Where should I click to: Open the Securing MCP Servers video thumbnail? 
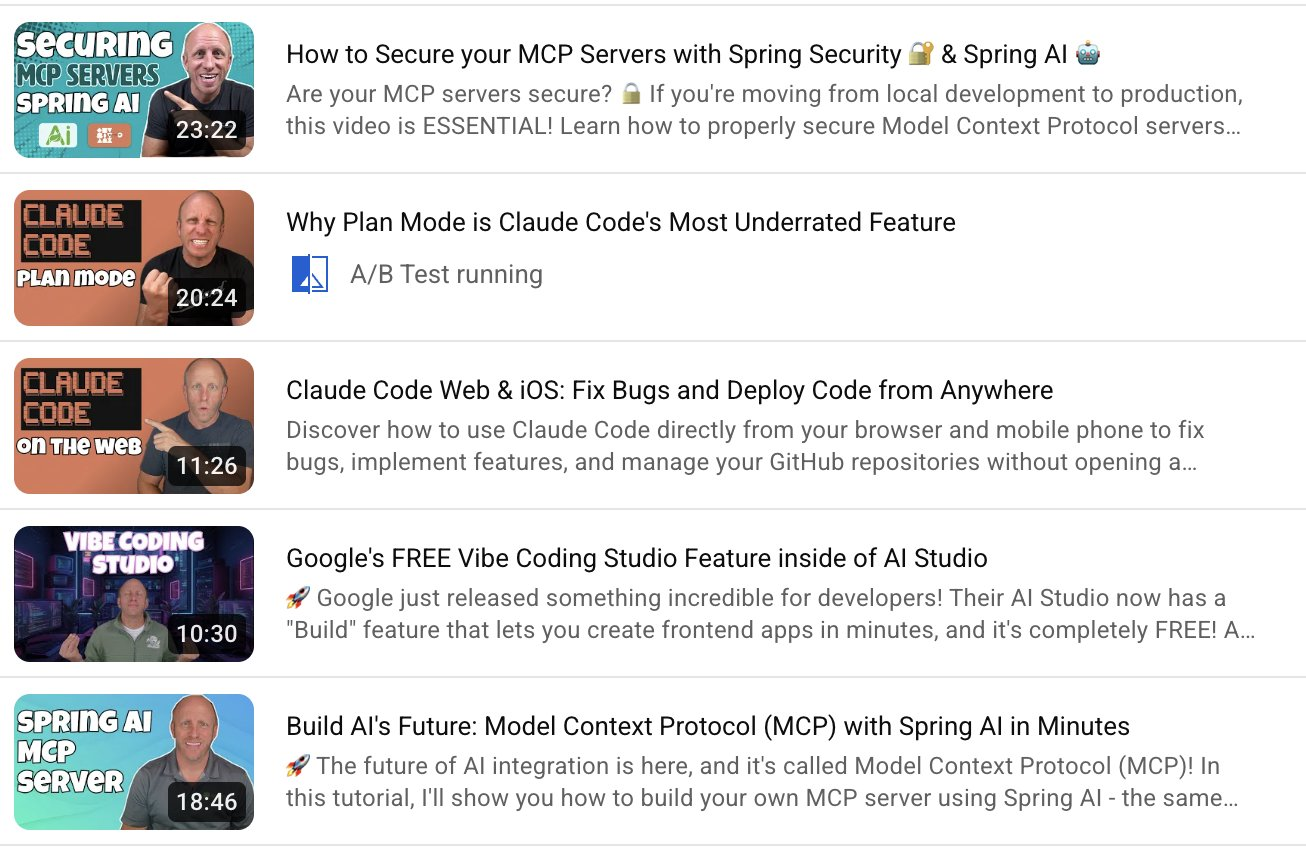[x=134, y=90]
